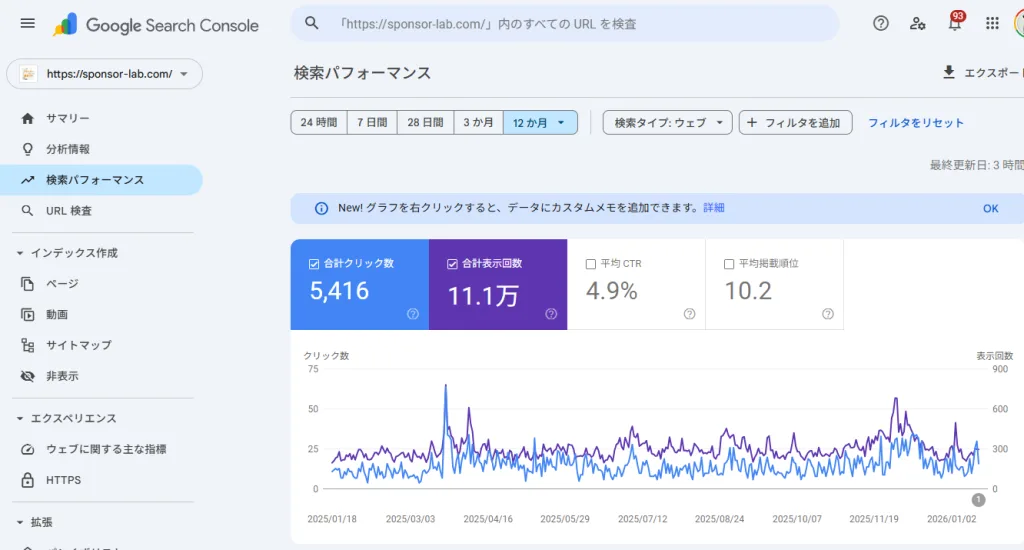Viewport: 1024px width, 550px height.
Task: Click the sitemap icon beside サイトマップ
Action: tap(27, 345)
